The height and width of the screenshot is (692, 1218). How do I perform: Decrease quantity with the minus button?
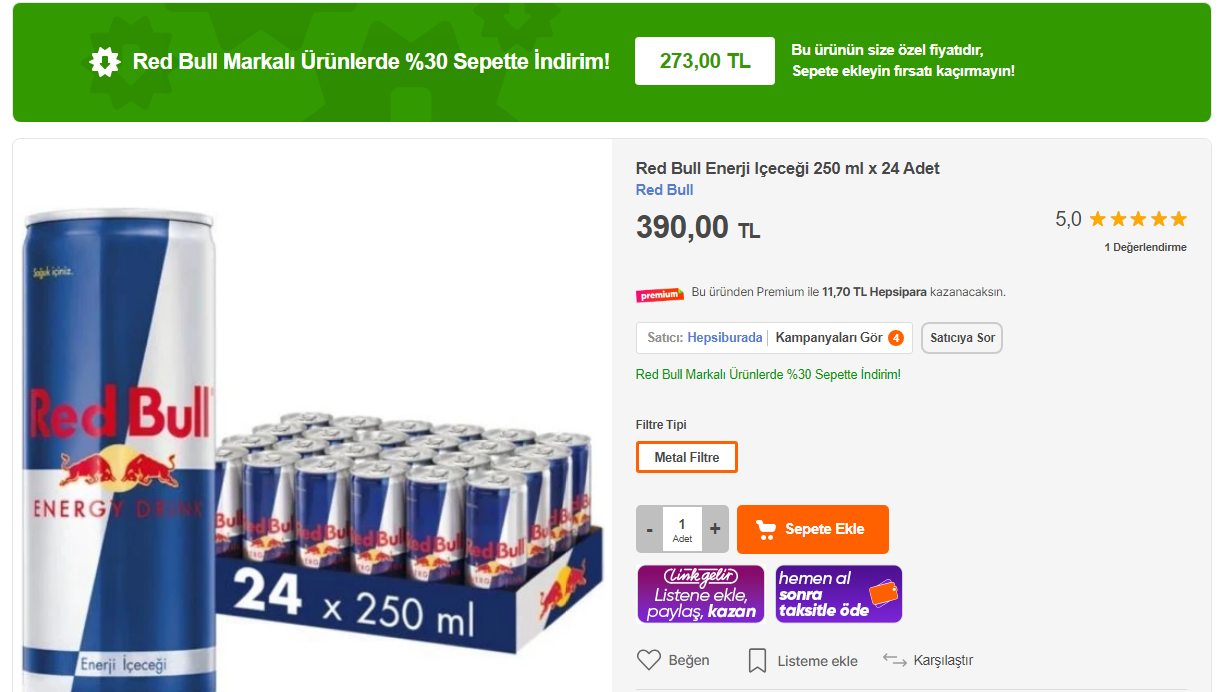650,529
